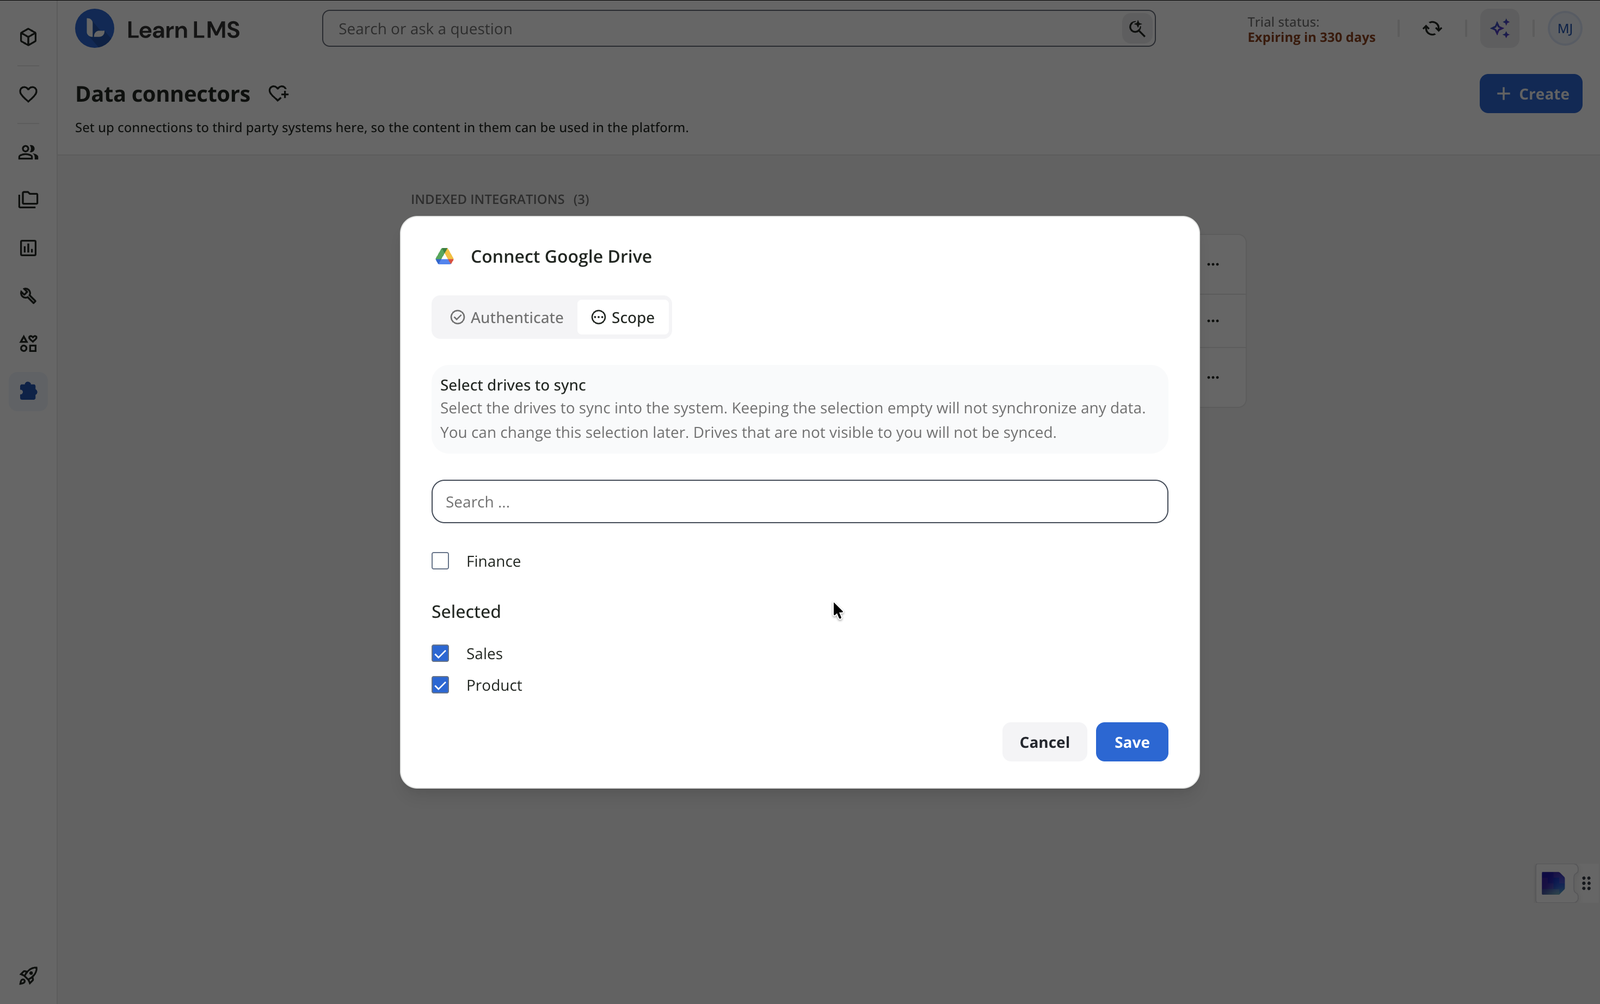Open the heart favorites sidebar icon
The height and width of the screenshot is (1004, 1600).
point(28,94)
